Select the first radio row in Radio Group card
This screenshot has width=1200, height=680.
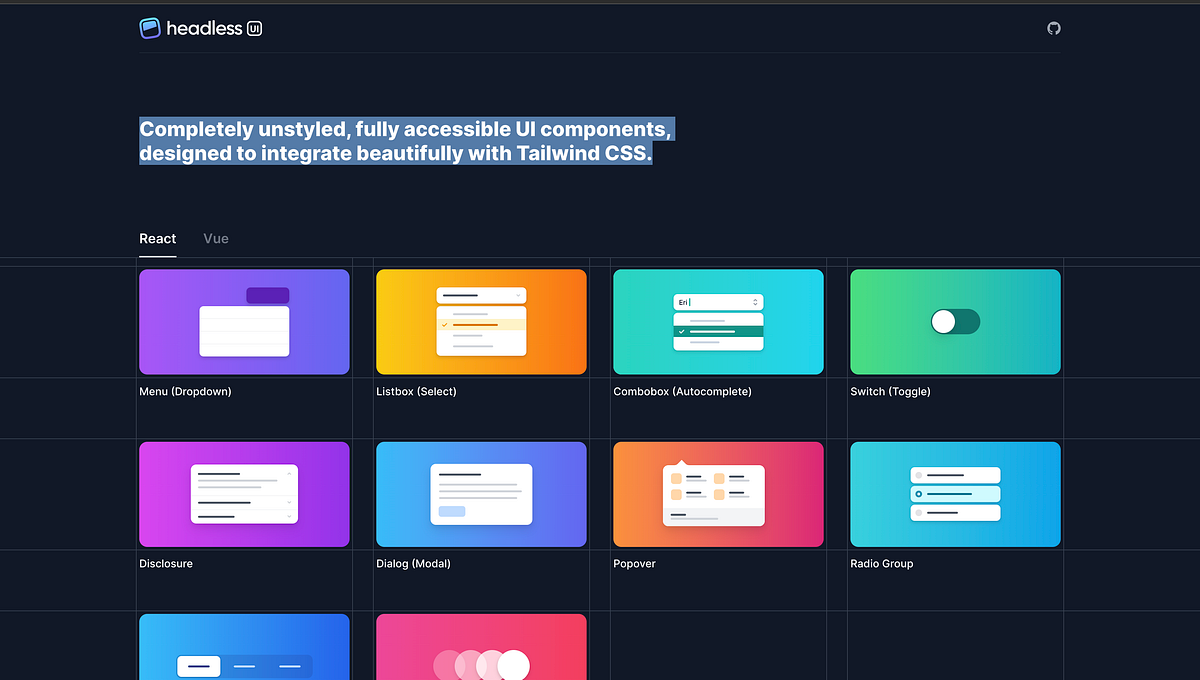coord(955,475)
